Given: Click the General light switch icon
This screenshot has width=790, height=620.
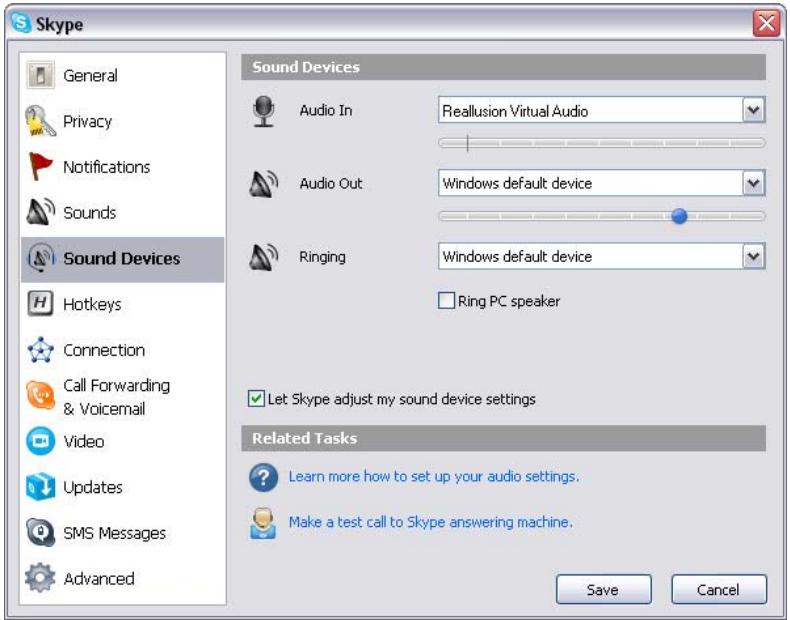Looking at the screenshot, I should (x=40, y=76).
